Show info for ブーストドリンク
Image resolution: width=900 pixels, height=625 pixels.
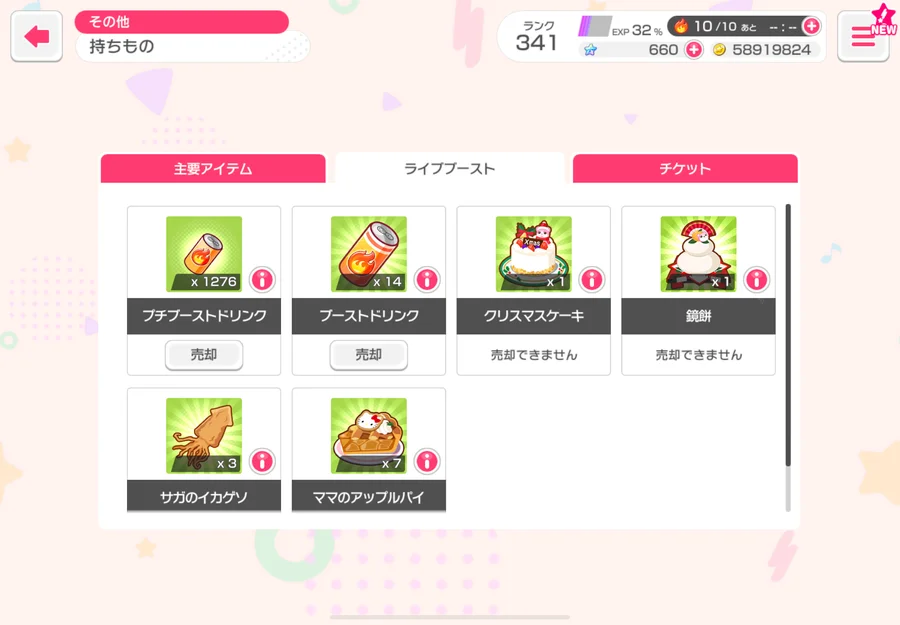(x=427, y=280)
